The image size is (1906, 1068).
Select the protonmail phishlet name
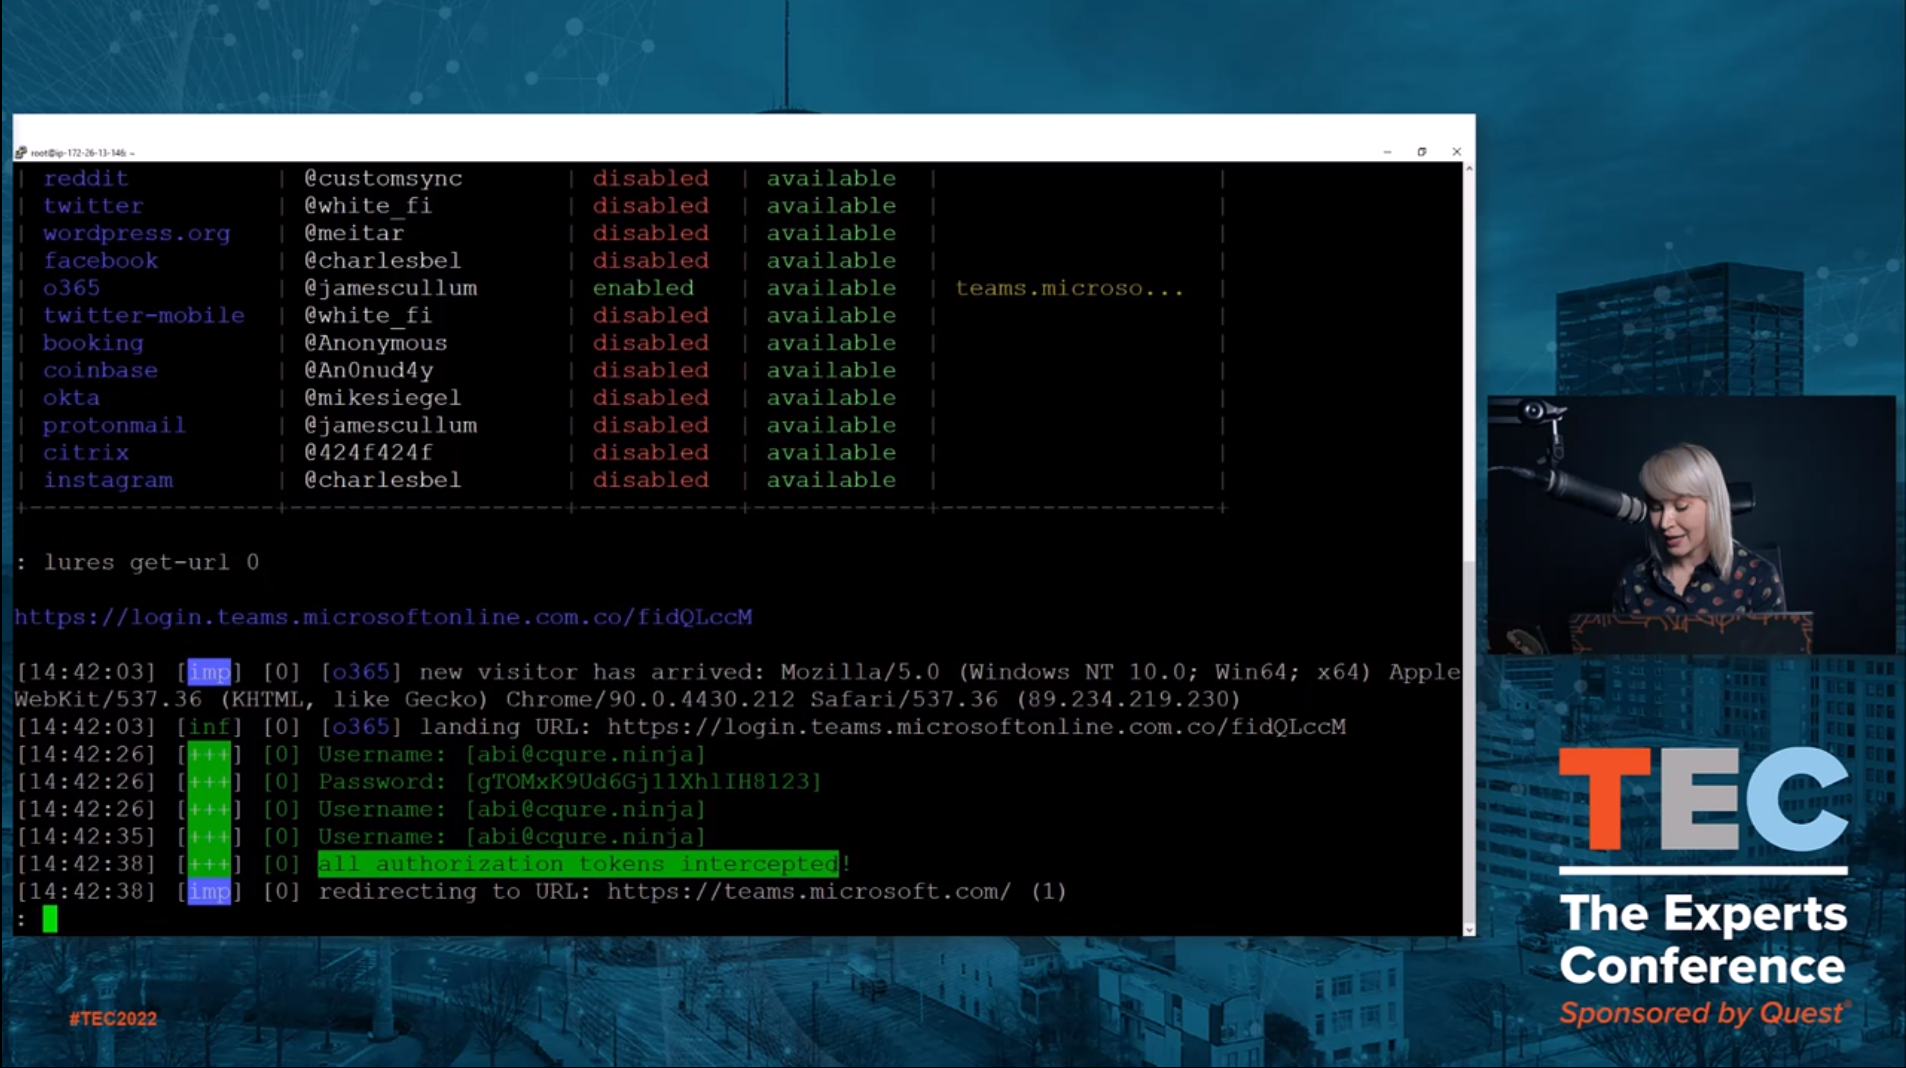coord(114,425)
